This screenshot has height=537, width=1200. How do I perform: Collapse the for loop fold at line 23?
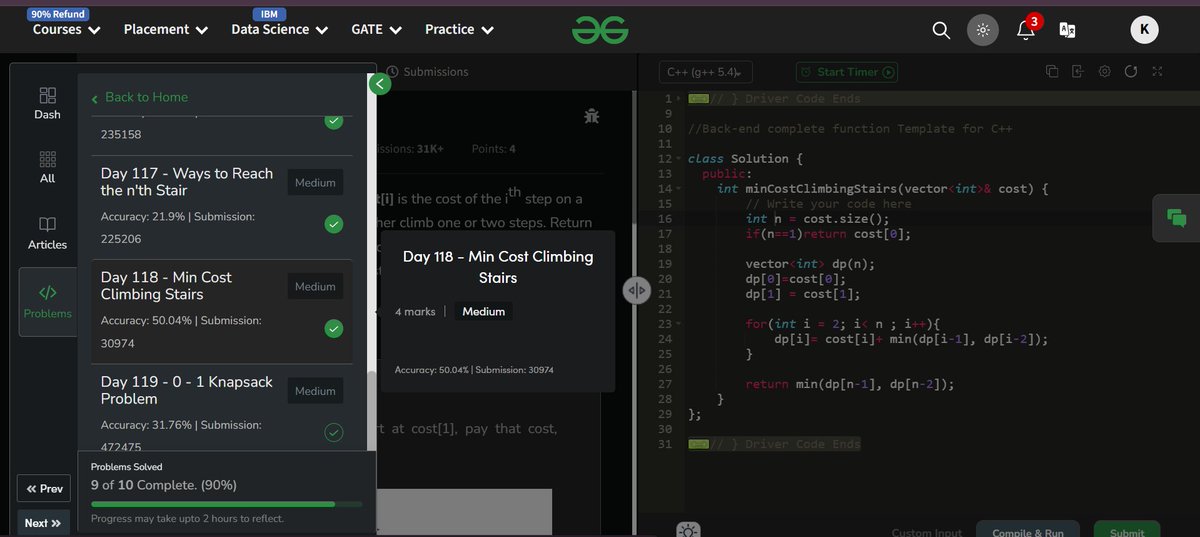pos(680,324)
